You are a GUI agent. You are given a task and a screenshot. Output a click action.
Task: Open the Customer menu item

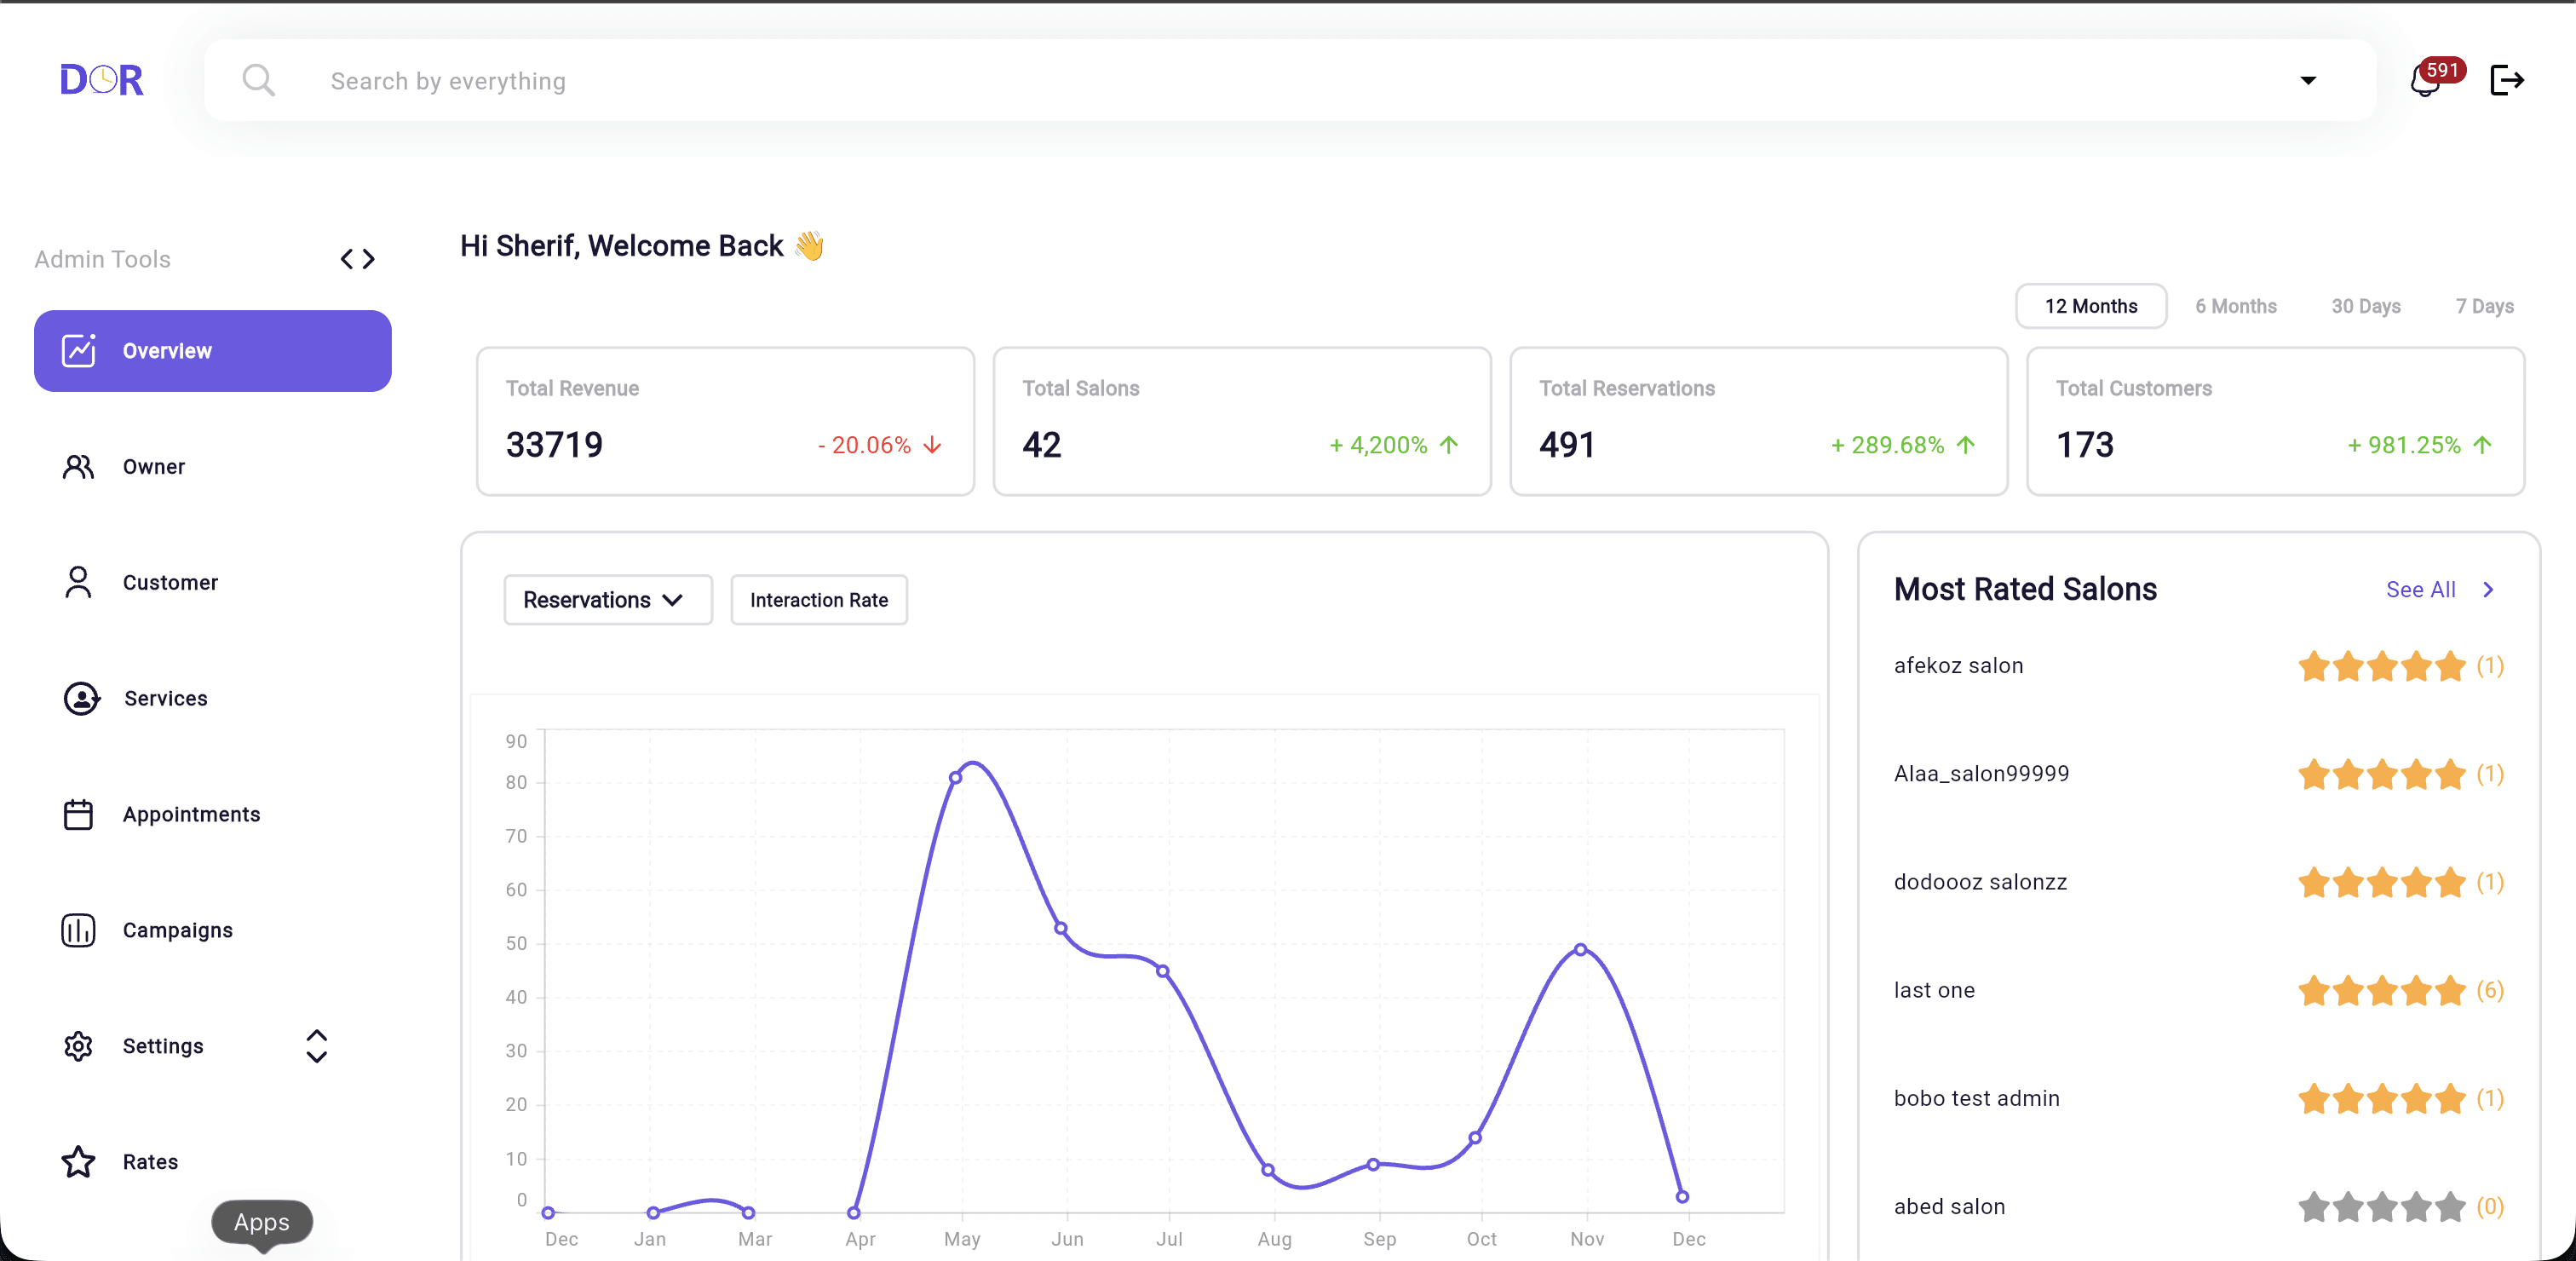170,582
